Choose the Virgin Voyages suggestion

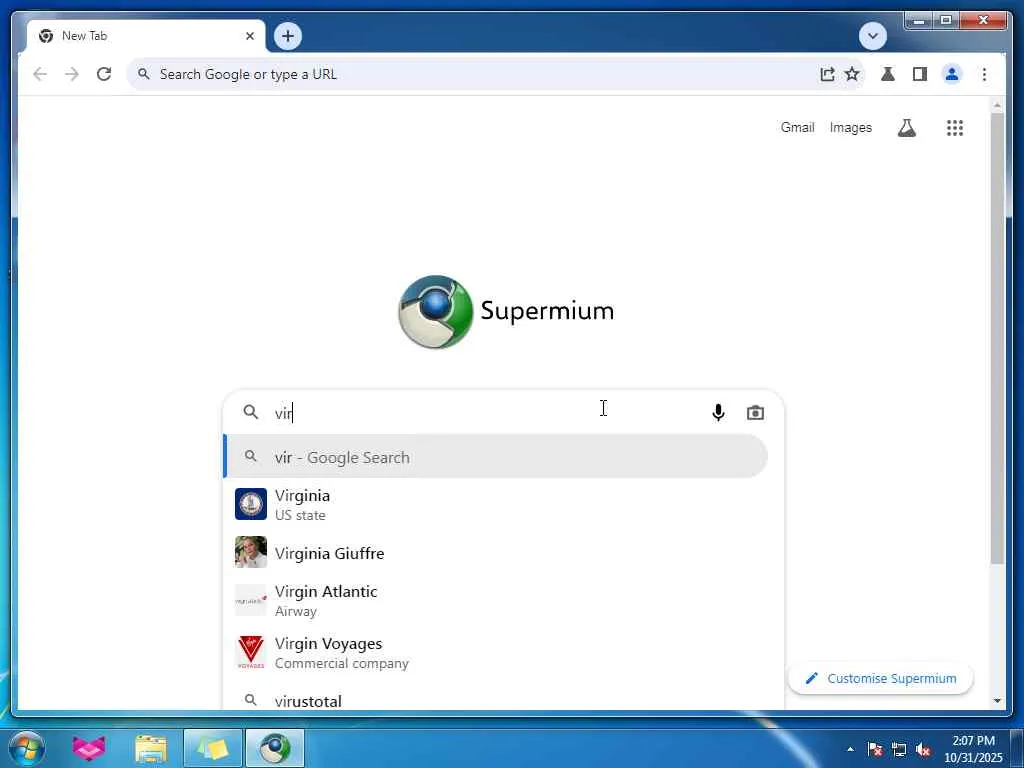(496, 652)
